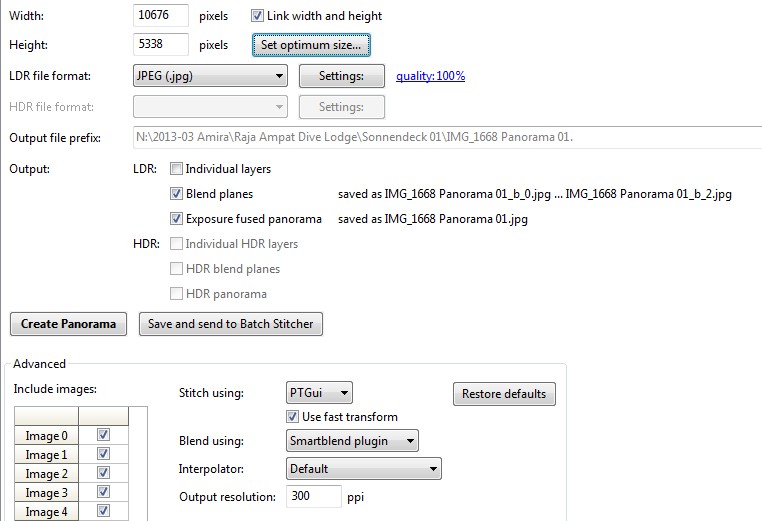Uncheck Image 0 in include list
Viewport: 762px width, 521px height.
103,436
